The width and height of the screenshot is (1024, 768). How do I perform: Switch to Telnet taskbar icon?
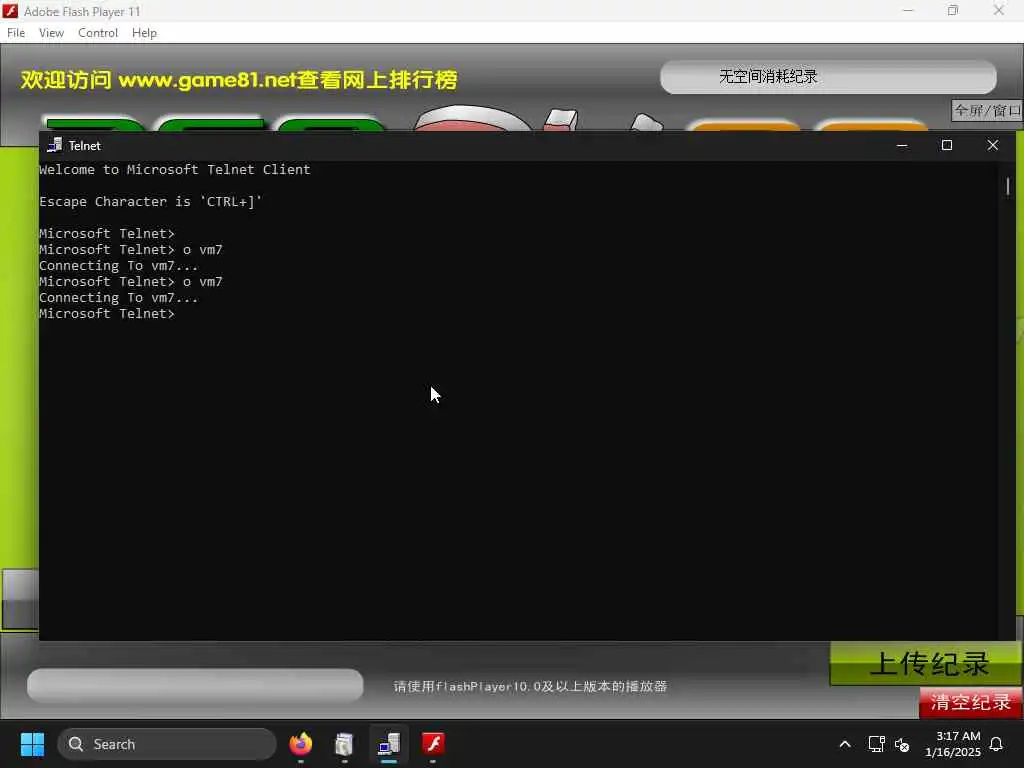click(389, 744)
